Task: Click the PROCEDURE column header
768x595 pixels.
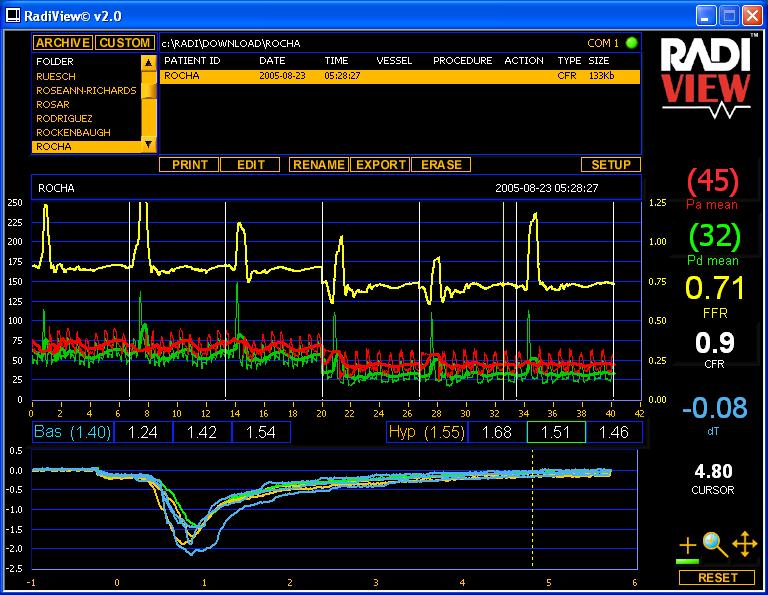Action: [463, 61]
